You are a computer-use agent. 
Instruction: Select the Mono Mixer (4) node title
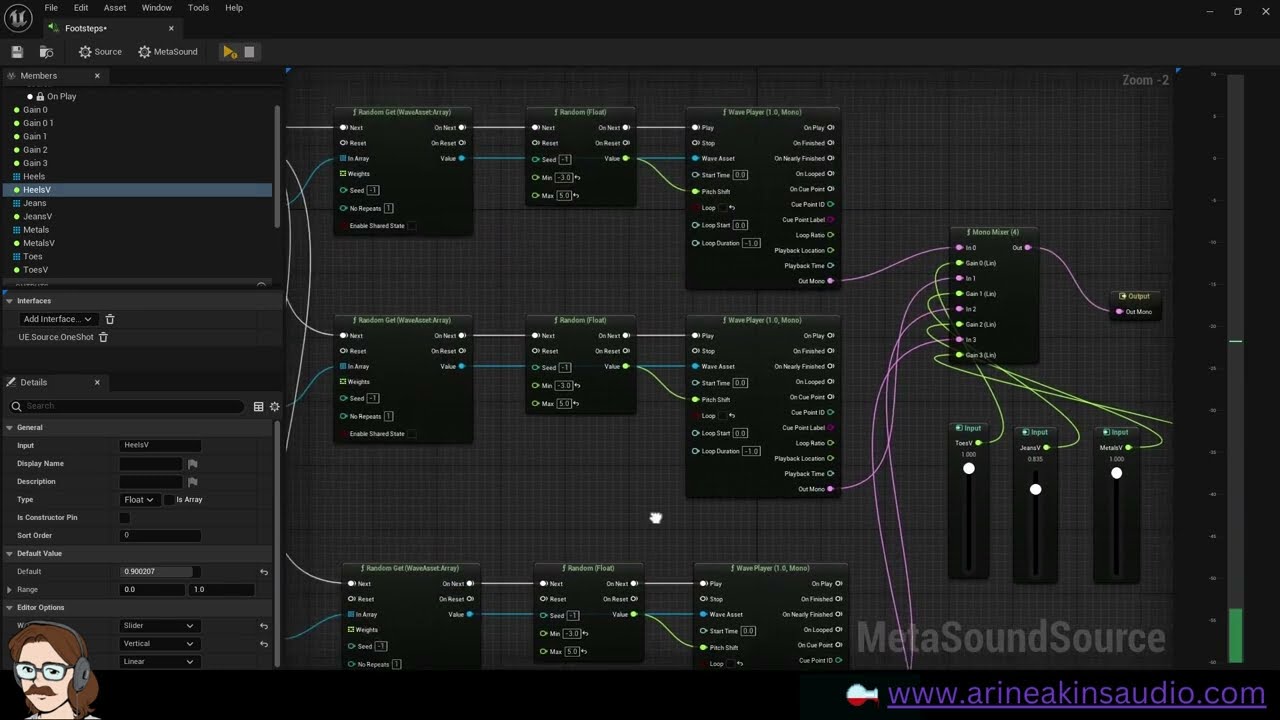click(993, 232)
